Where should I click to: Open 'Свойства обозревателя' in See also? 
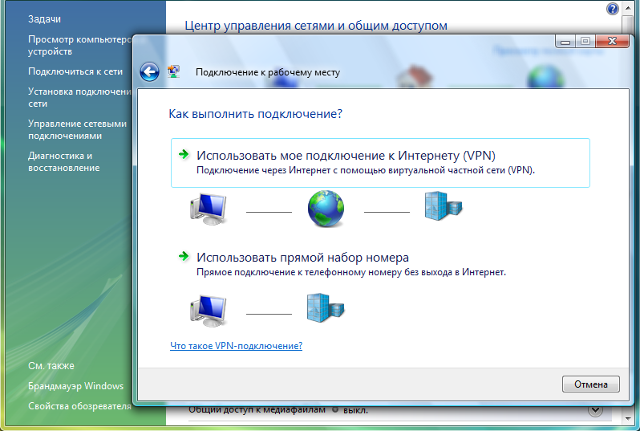(80, 406)
